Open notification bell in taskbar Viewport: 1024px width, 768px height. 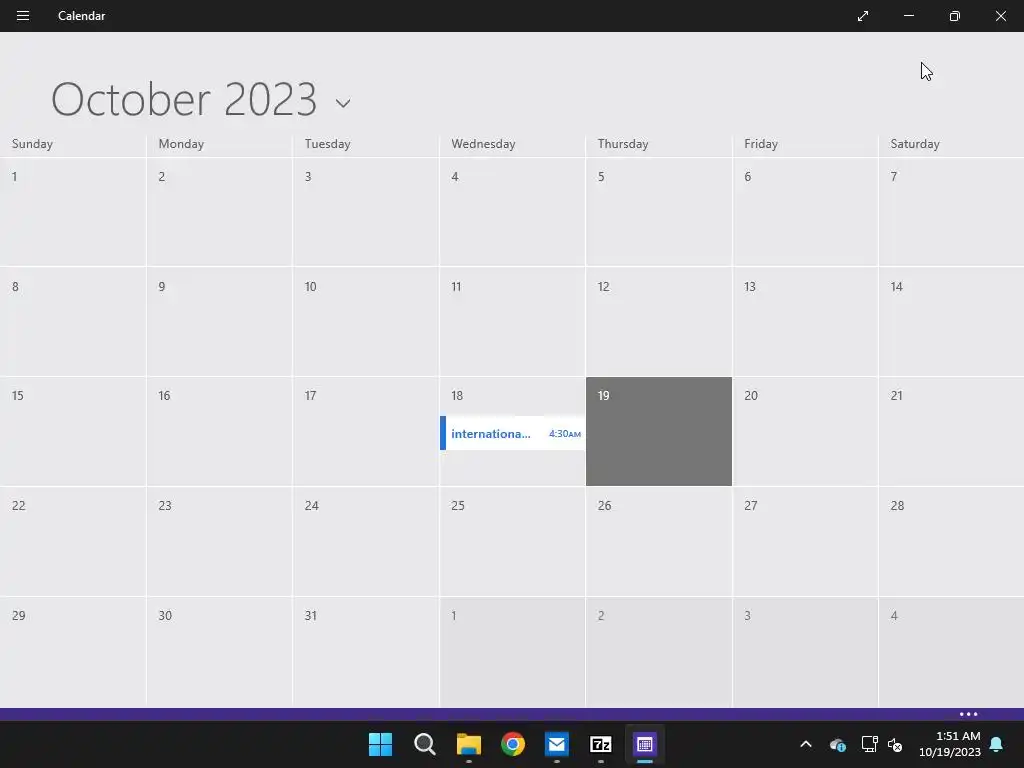tap(997, 744)
